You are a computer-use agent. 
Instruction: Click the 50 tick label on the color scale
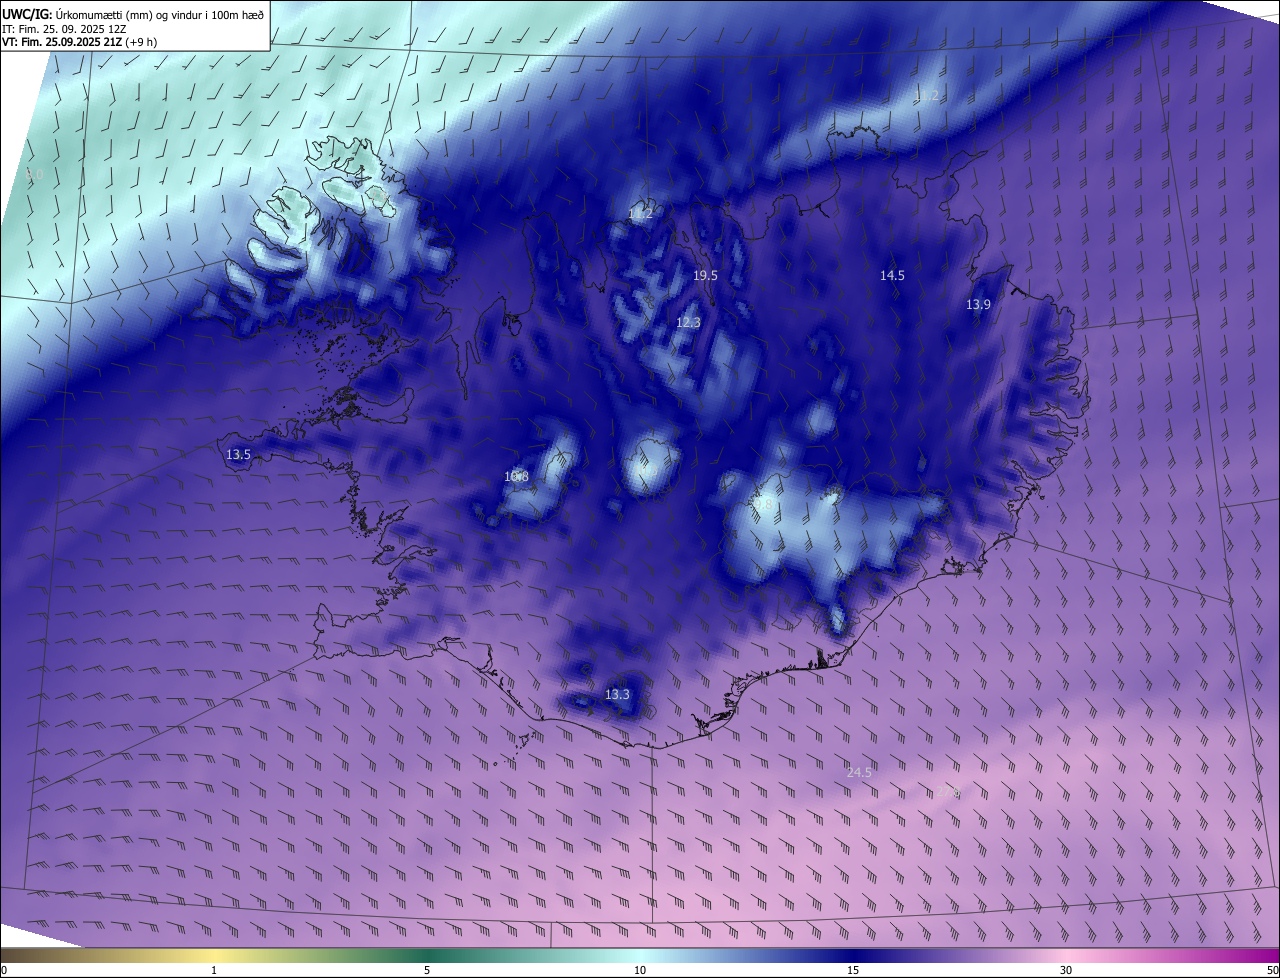pyautogui.click(x=1272, y=970)
